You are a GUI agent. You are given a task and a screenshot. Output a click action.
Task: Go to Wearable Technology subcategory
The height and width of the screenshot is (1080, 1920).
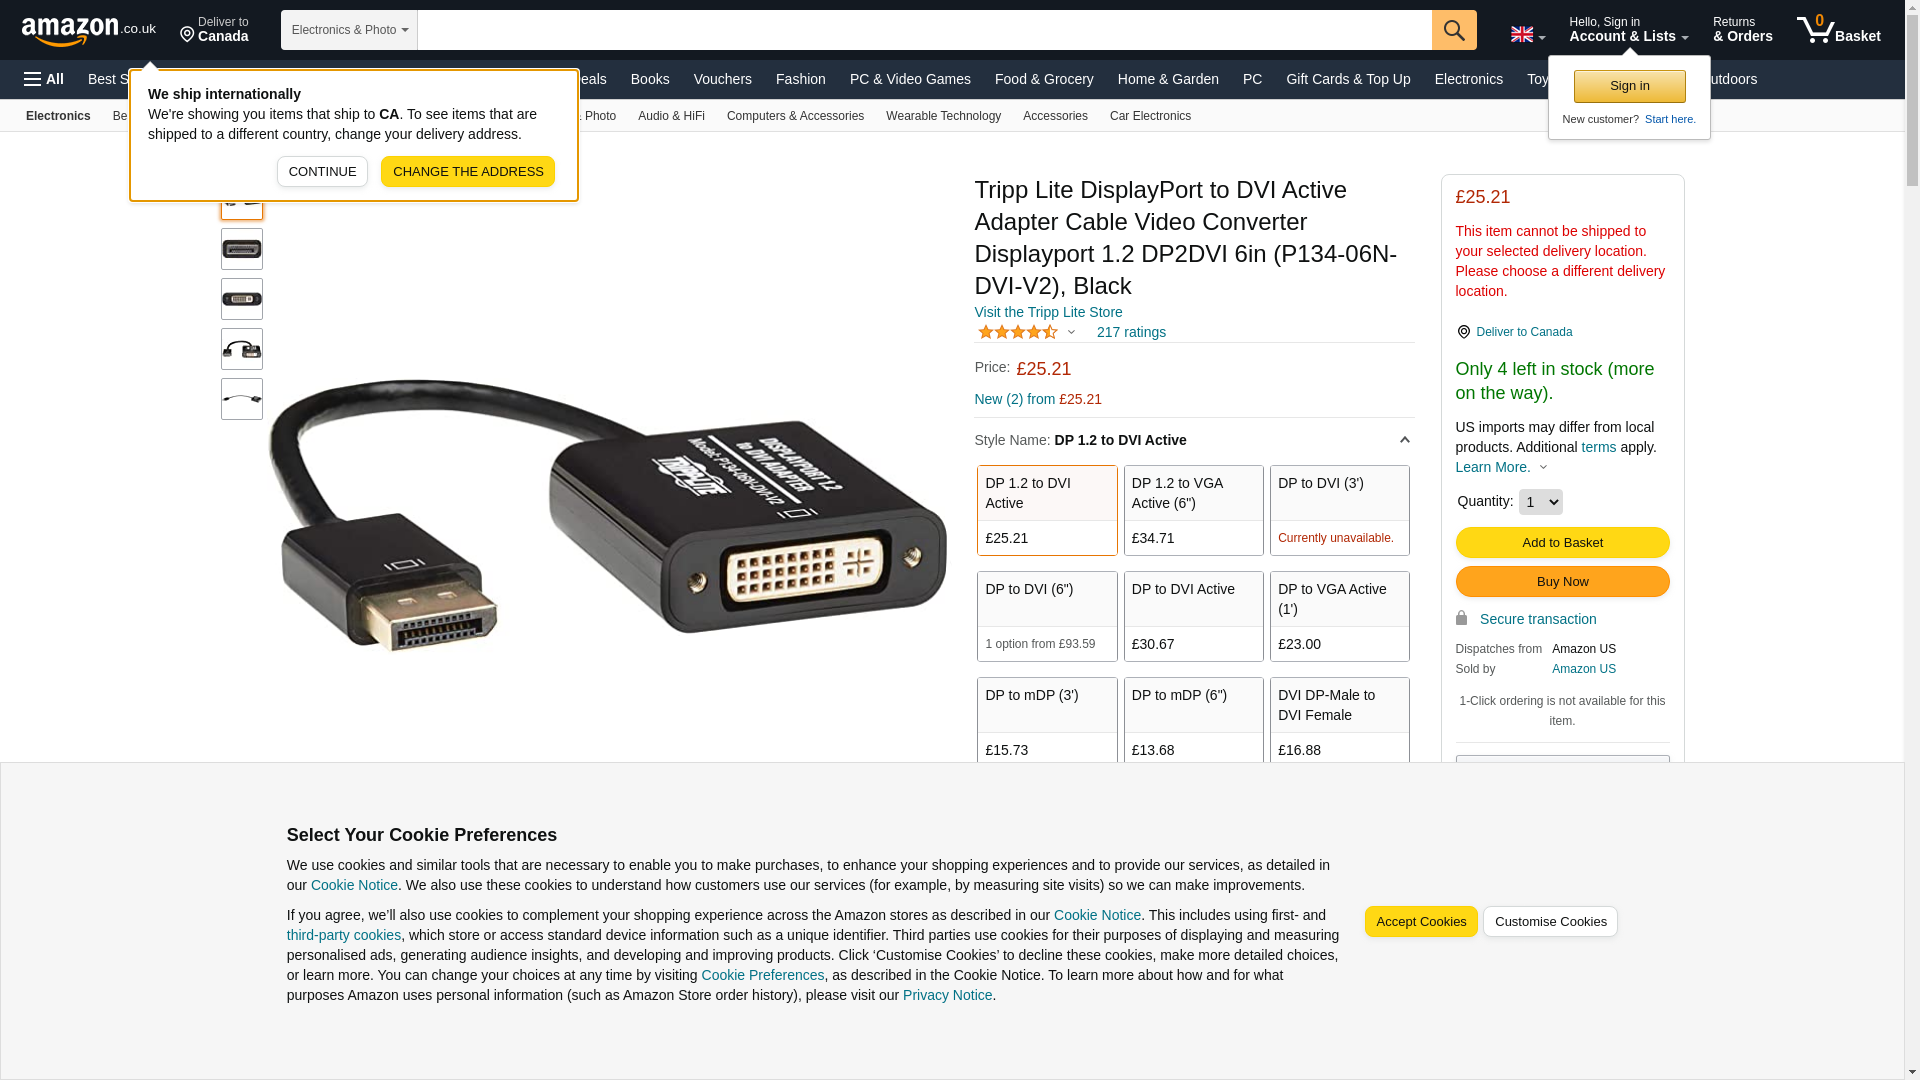point(943,116)
